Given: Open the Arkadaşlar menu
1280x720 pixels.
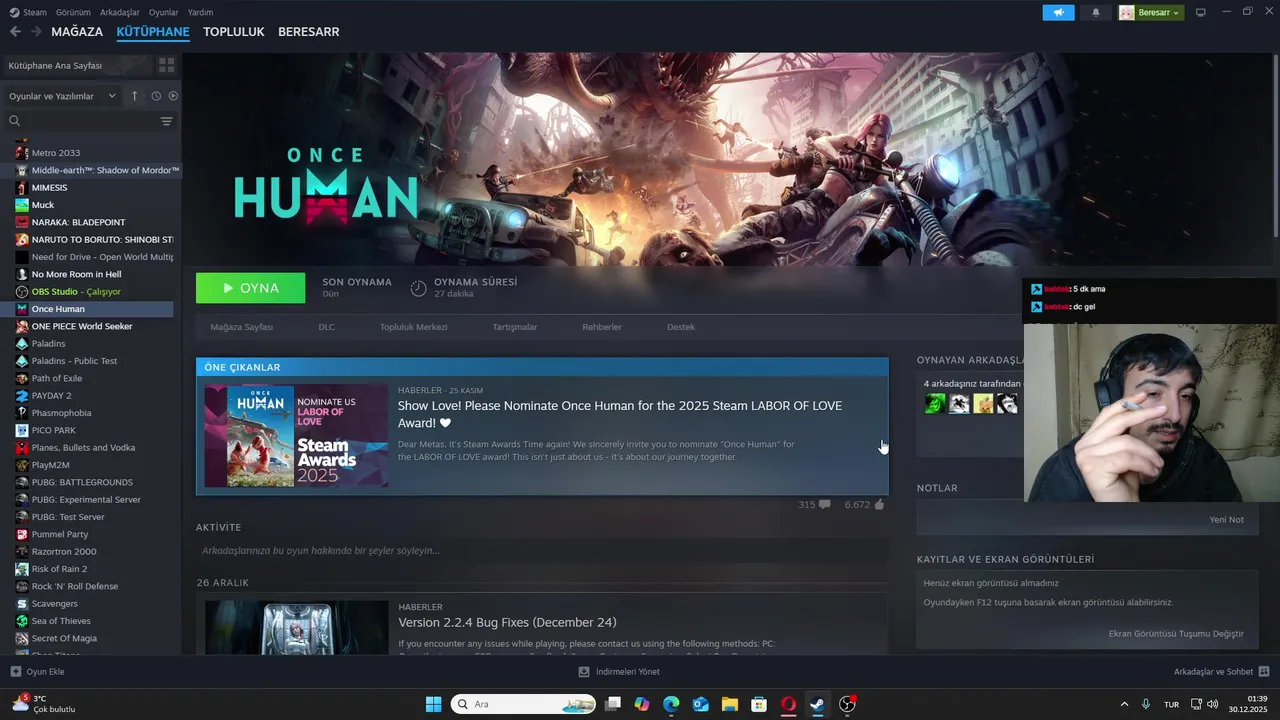Looking at the screenshot, I should [120, 12].
